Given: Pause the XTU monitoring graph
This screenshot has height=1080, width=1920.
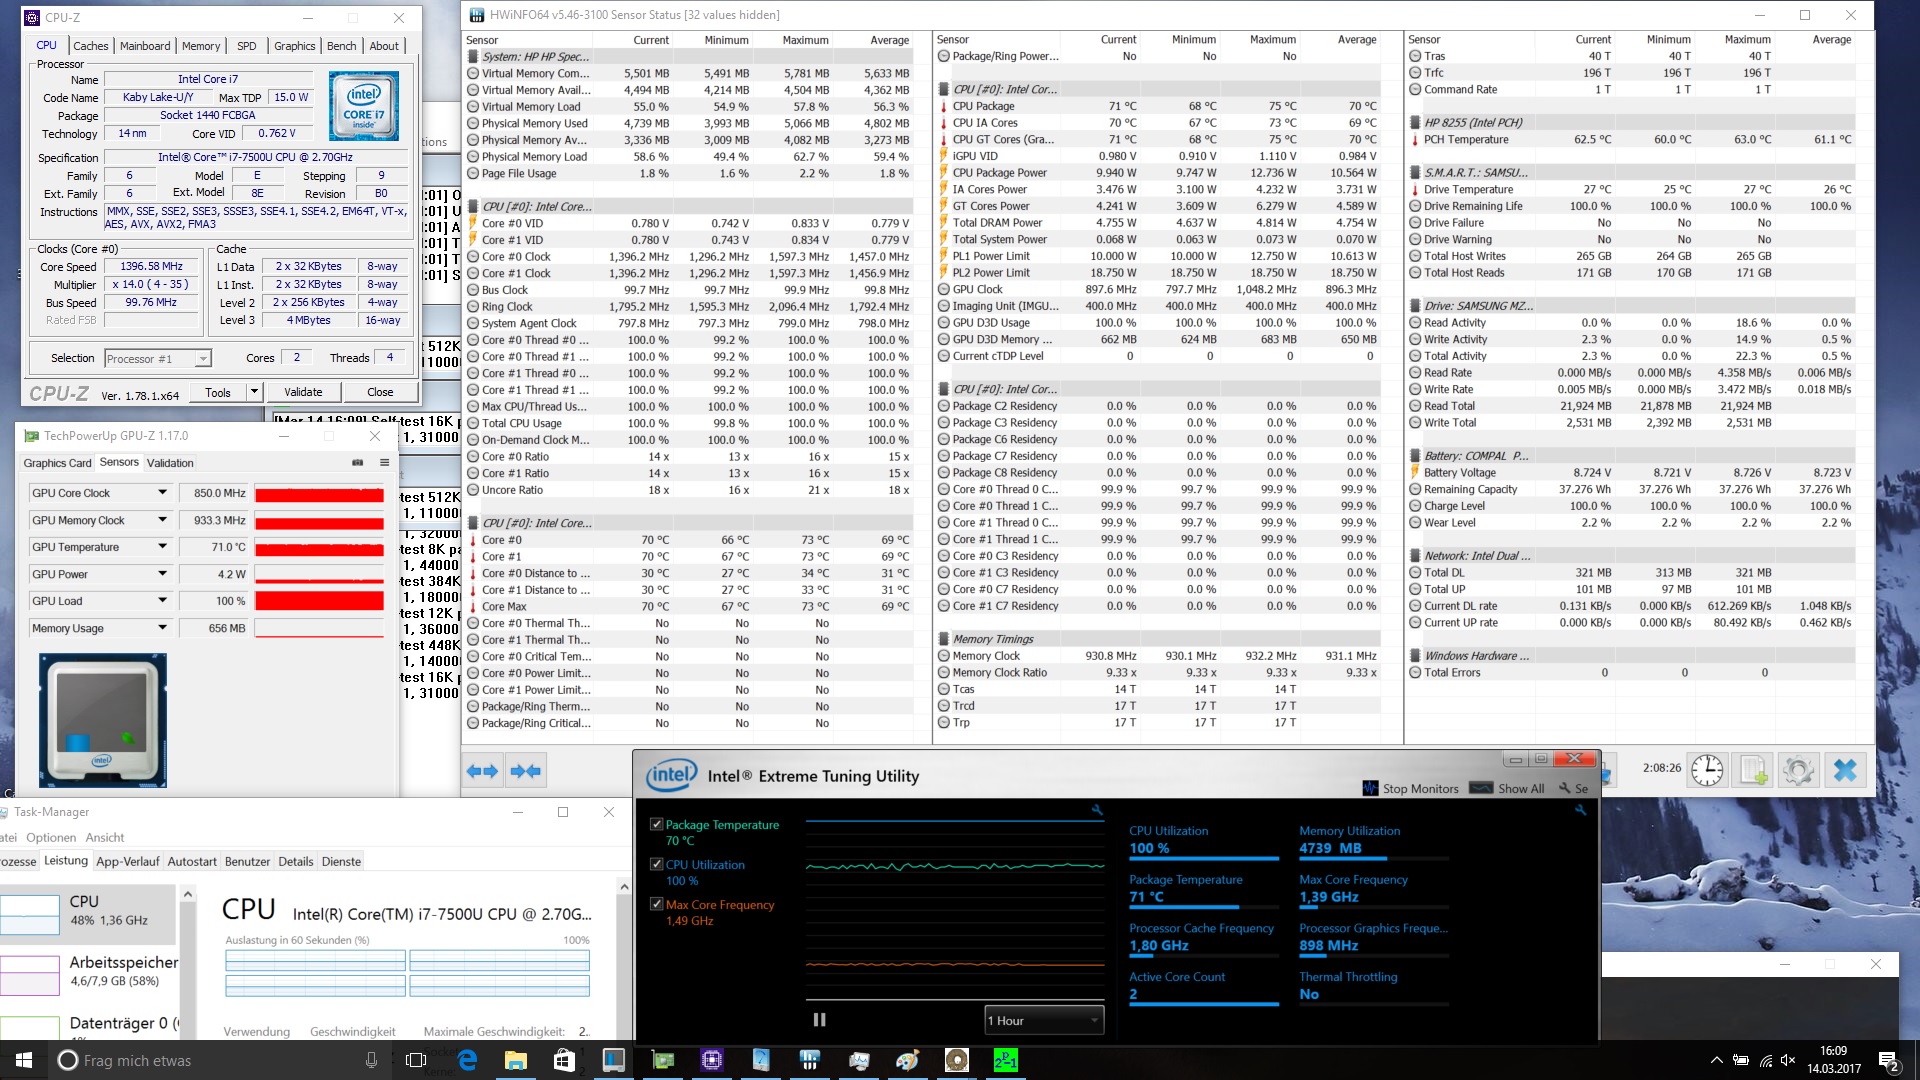Looking at the screenshot, I should point(819,1020).
